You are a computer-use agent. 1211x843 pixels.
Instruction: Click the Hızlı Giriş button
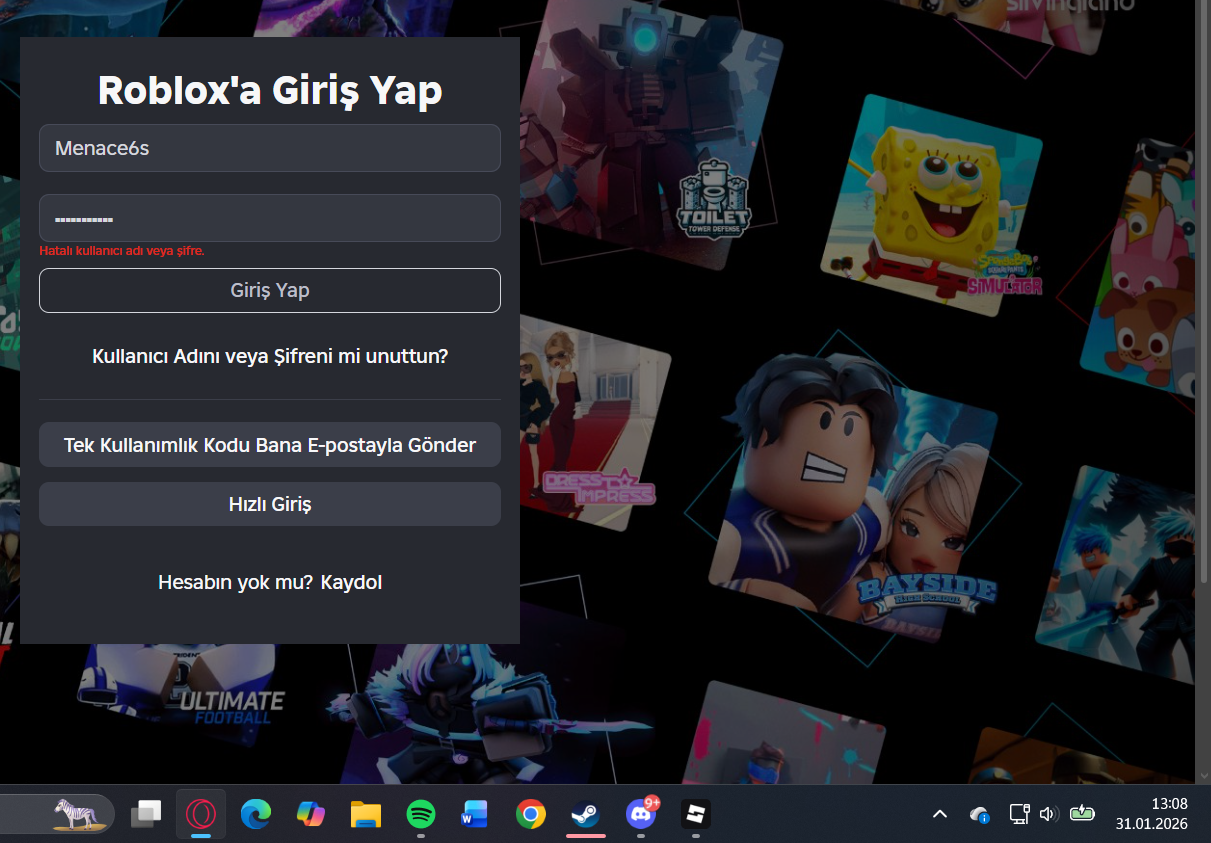270,504
